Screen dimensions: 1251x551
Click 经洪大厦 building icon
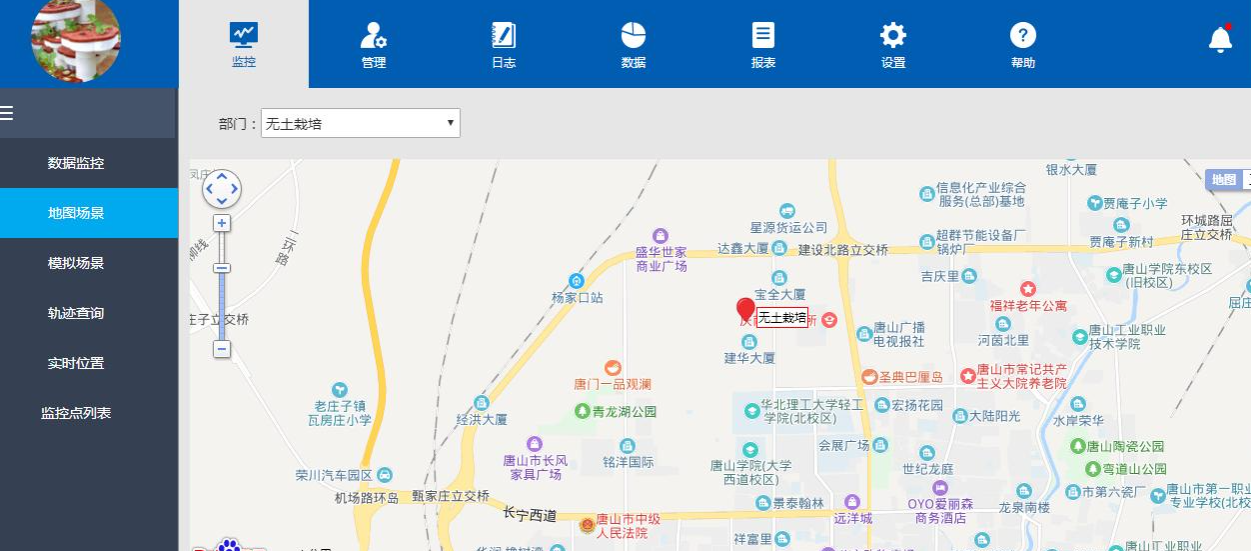(x=481, y=402)
